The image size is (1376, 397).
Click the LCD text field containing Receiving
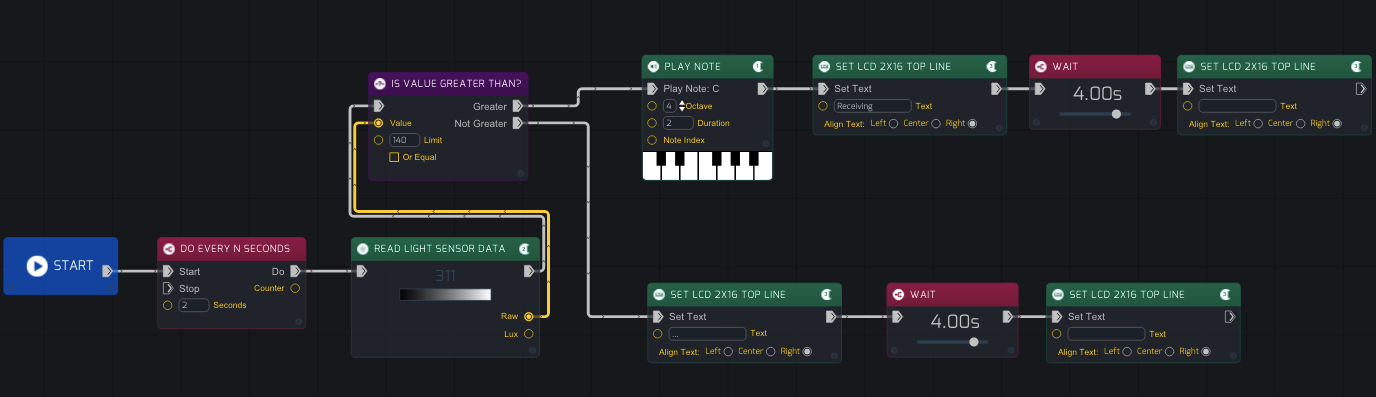[x=872, y=106]
